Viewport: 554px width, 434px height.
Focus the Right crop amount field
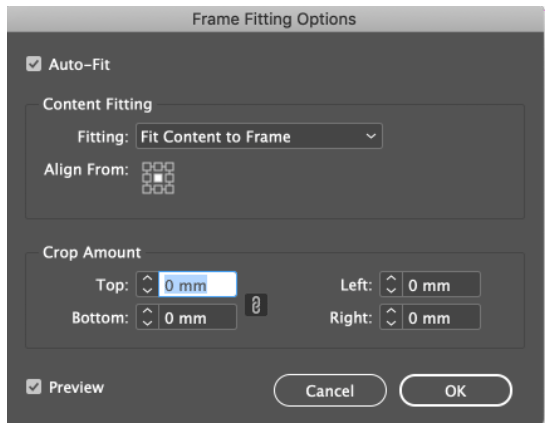[441, 318]
